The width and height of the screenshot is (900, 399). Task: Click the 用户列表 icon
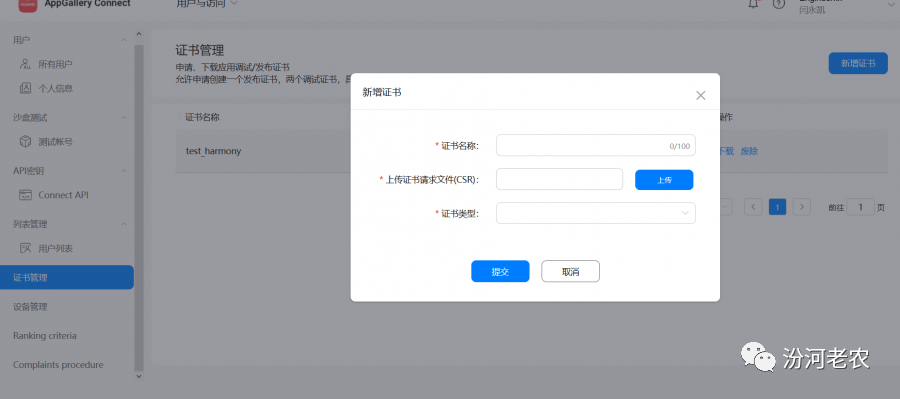[x=25, y=248]
